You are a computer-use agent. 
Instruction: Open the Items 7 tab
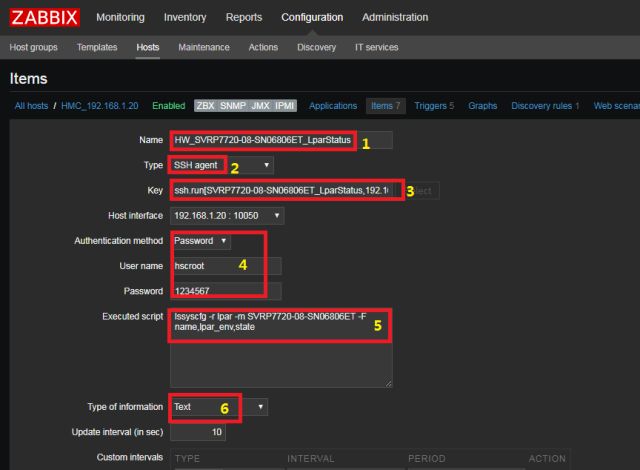386,106
